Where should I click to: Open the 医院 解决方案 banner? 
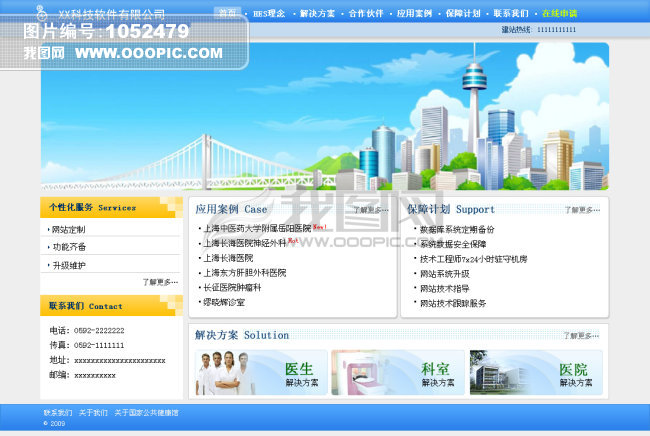(536, 372)
